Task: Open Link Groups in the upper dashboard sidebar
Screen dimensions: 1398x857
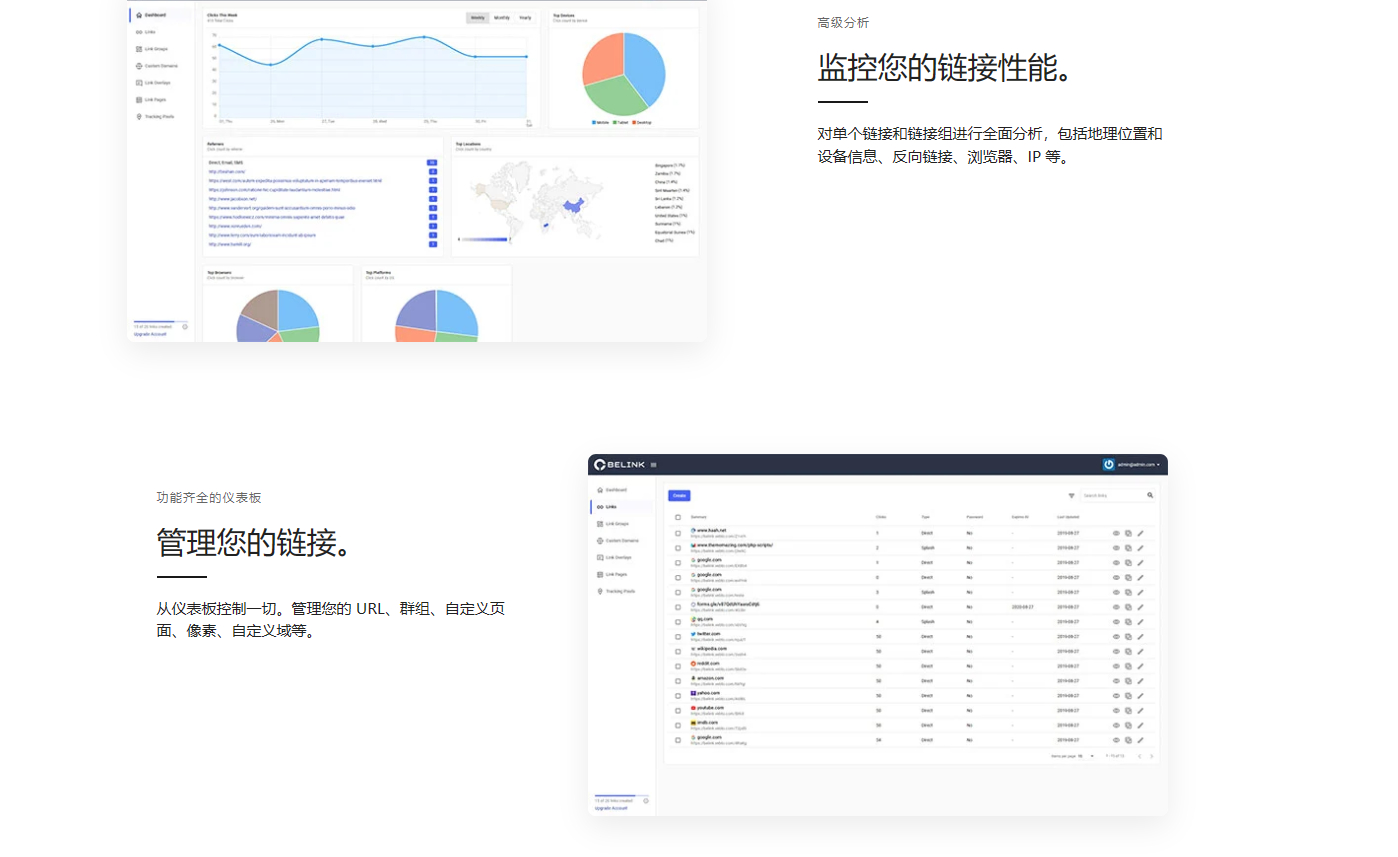Action: coord(155,48)
